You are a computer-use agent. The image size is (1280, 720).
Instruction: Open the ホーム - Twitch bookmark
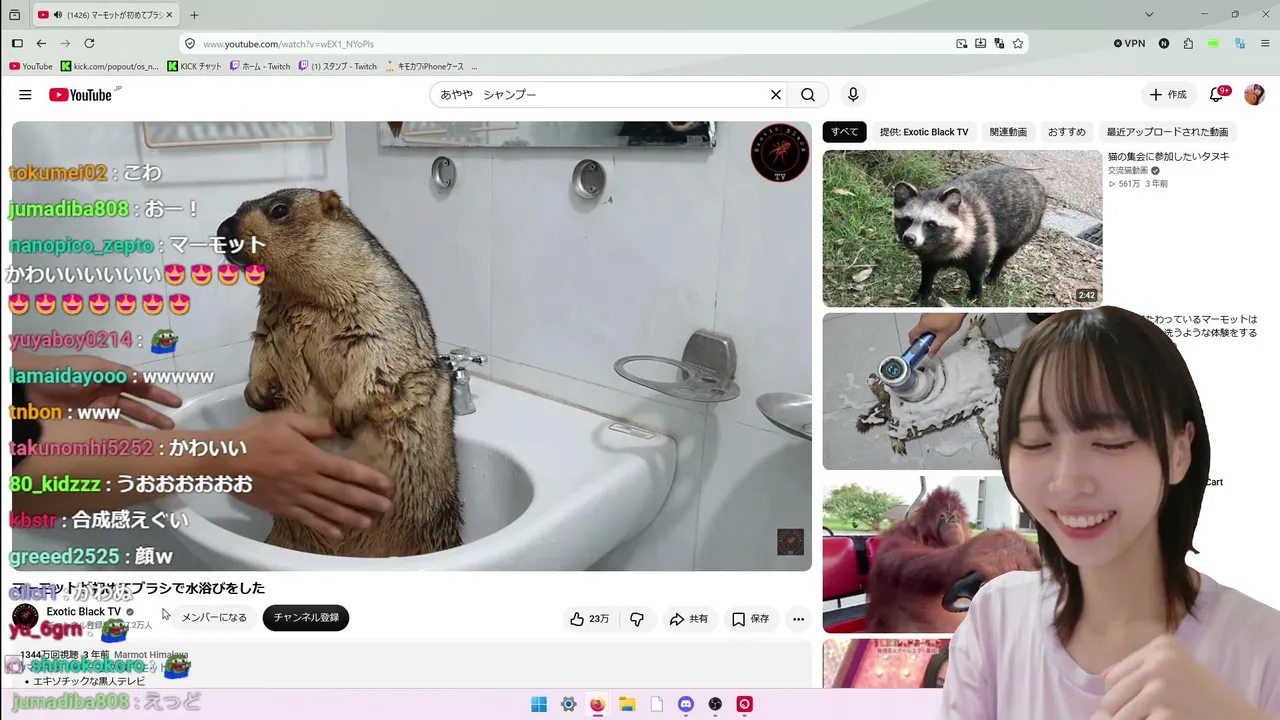260,67
